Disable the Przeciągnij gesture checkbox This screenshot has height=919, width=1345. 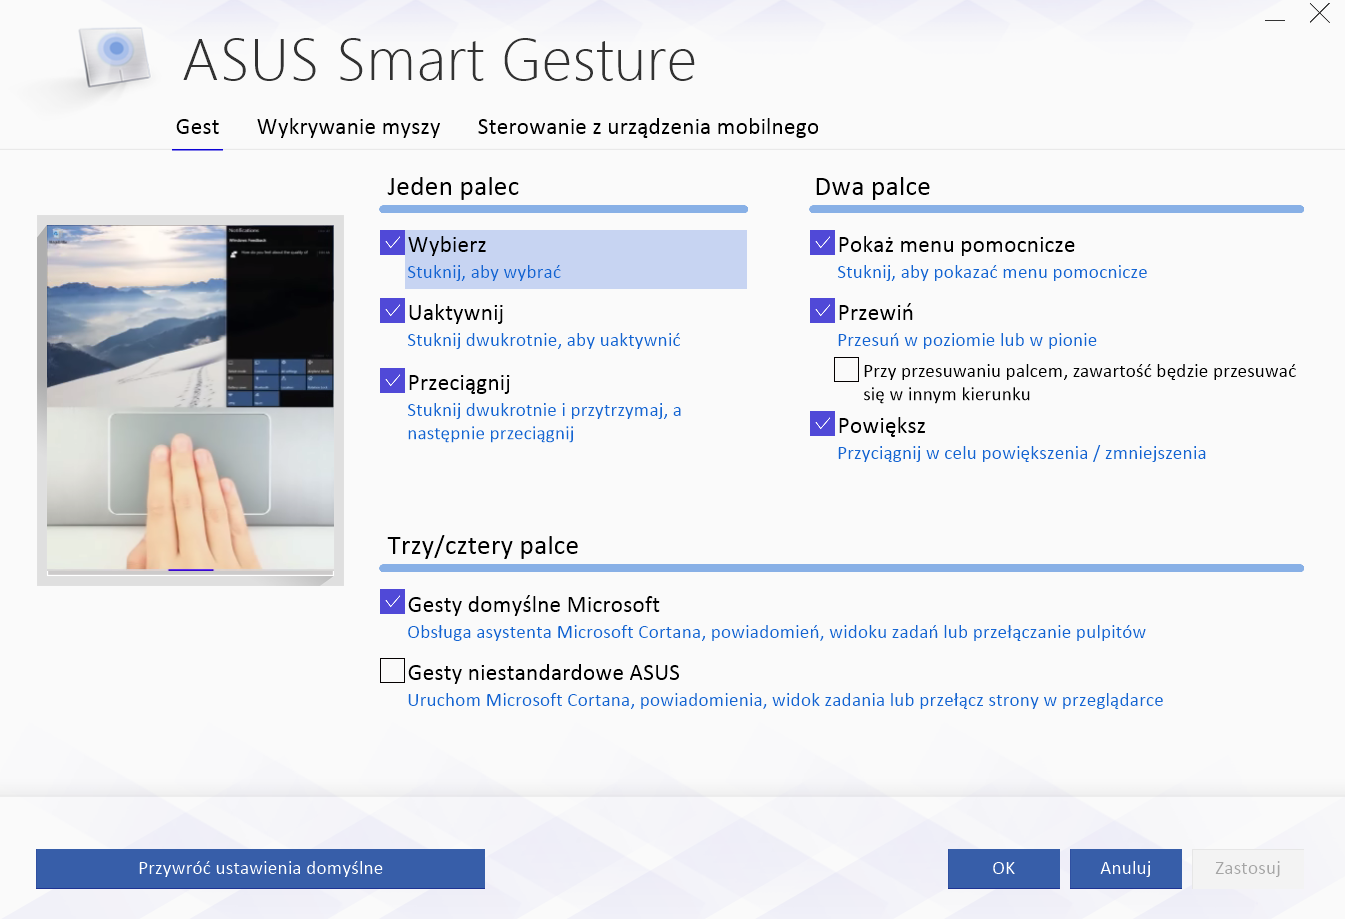(x=392, y=381)
